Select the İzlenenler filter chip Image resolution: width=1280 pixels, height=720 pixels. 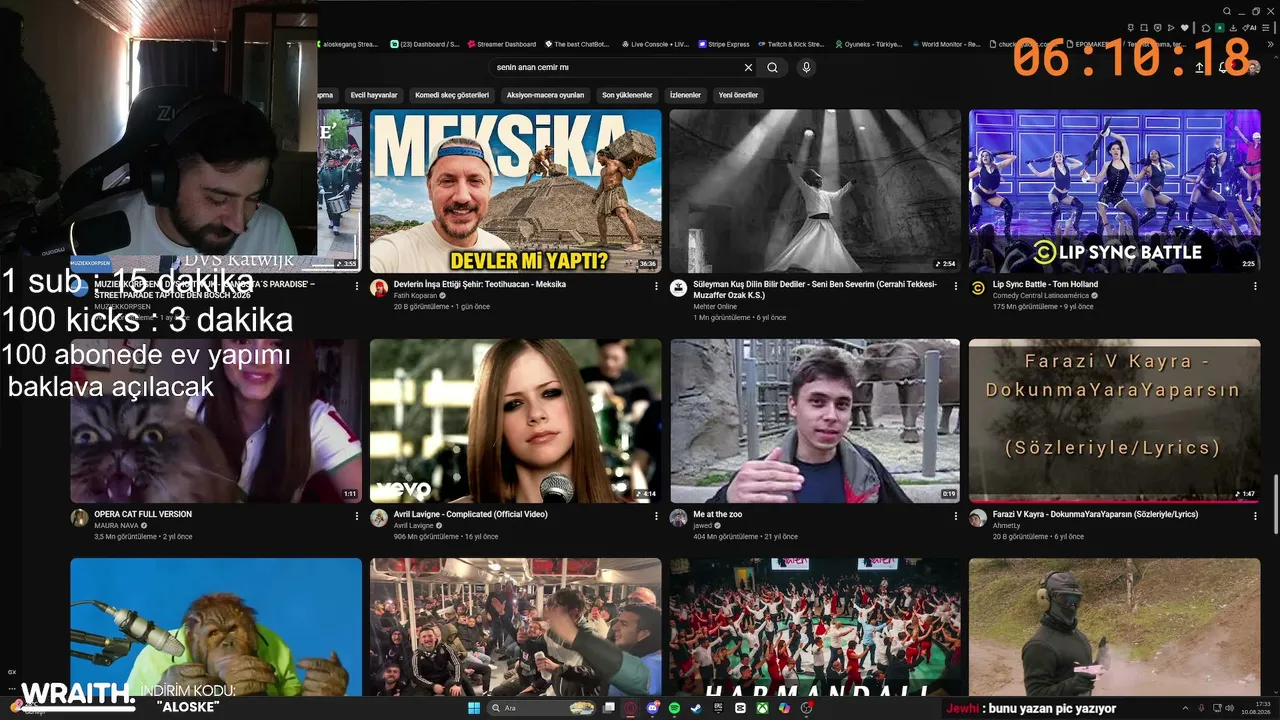685,95
